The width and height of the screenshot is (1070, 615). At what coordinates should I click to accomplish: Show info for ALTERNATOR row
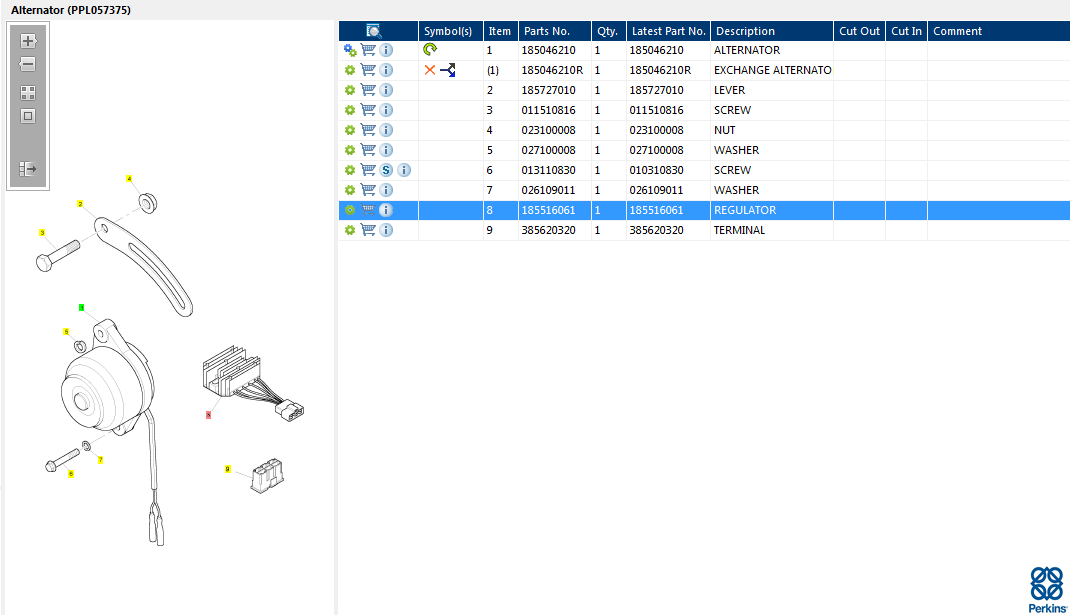pos(386,50)
